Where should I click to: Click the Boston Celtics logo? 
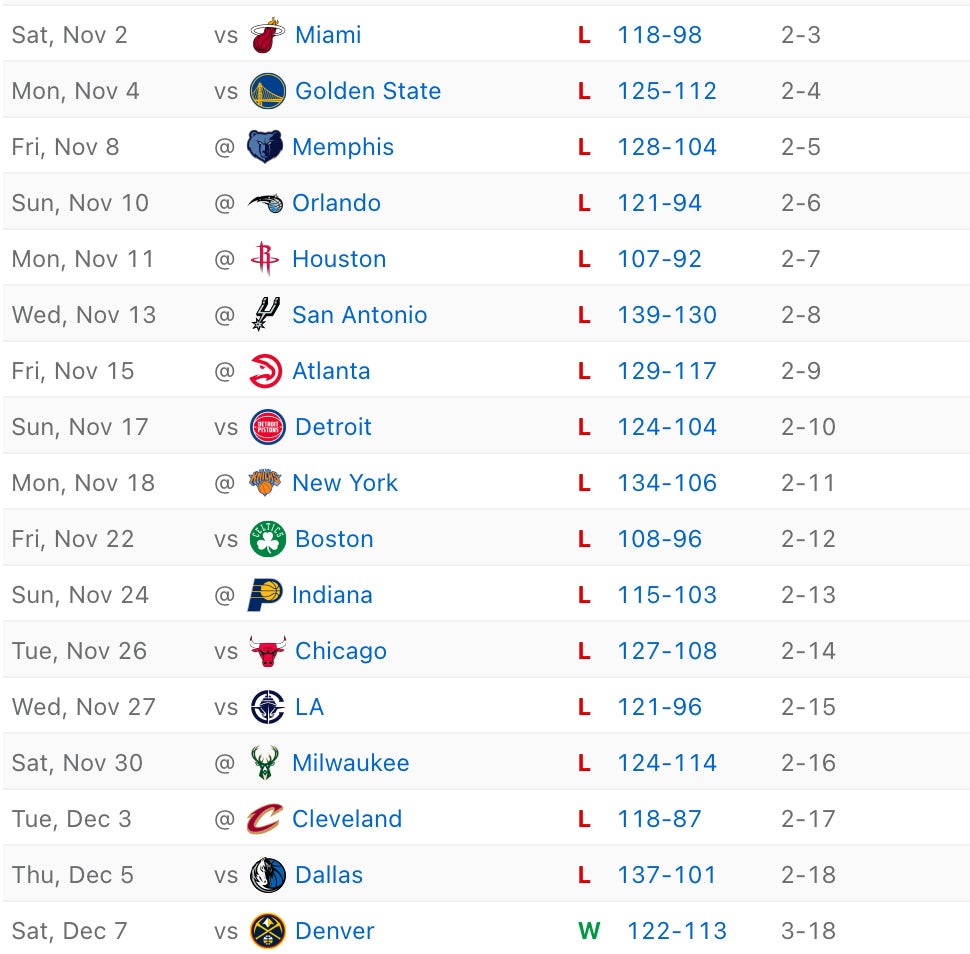click(x=267, y=539)
